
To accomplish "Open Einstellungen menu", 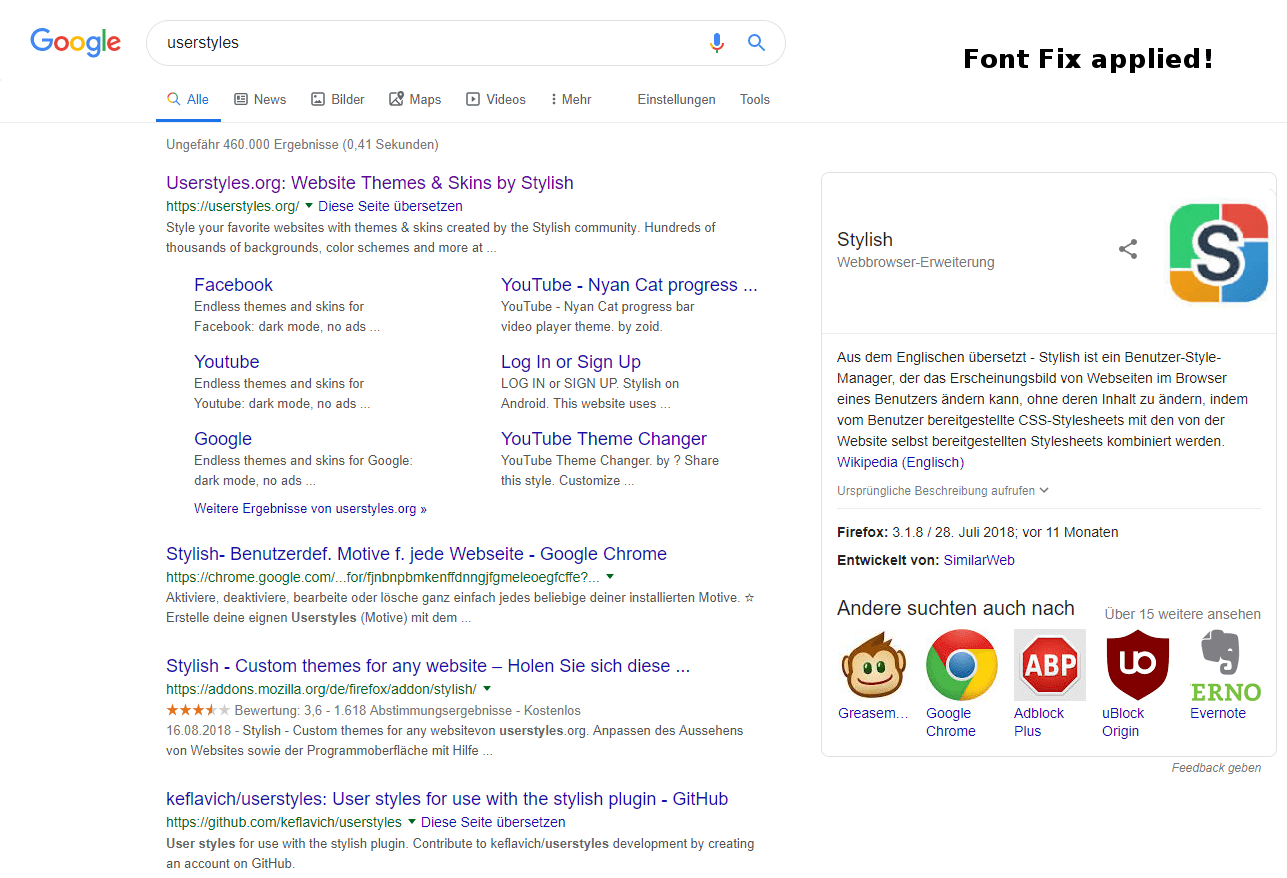I will (676, 99).
